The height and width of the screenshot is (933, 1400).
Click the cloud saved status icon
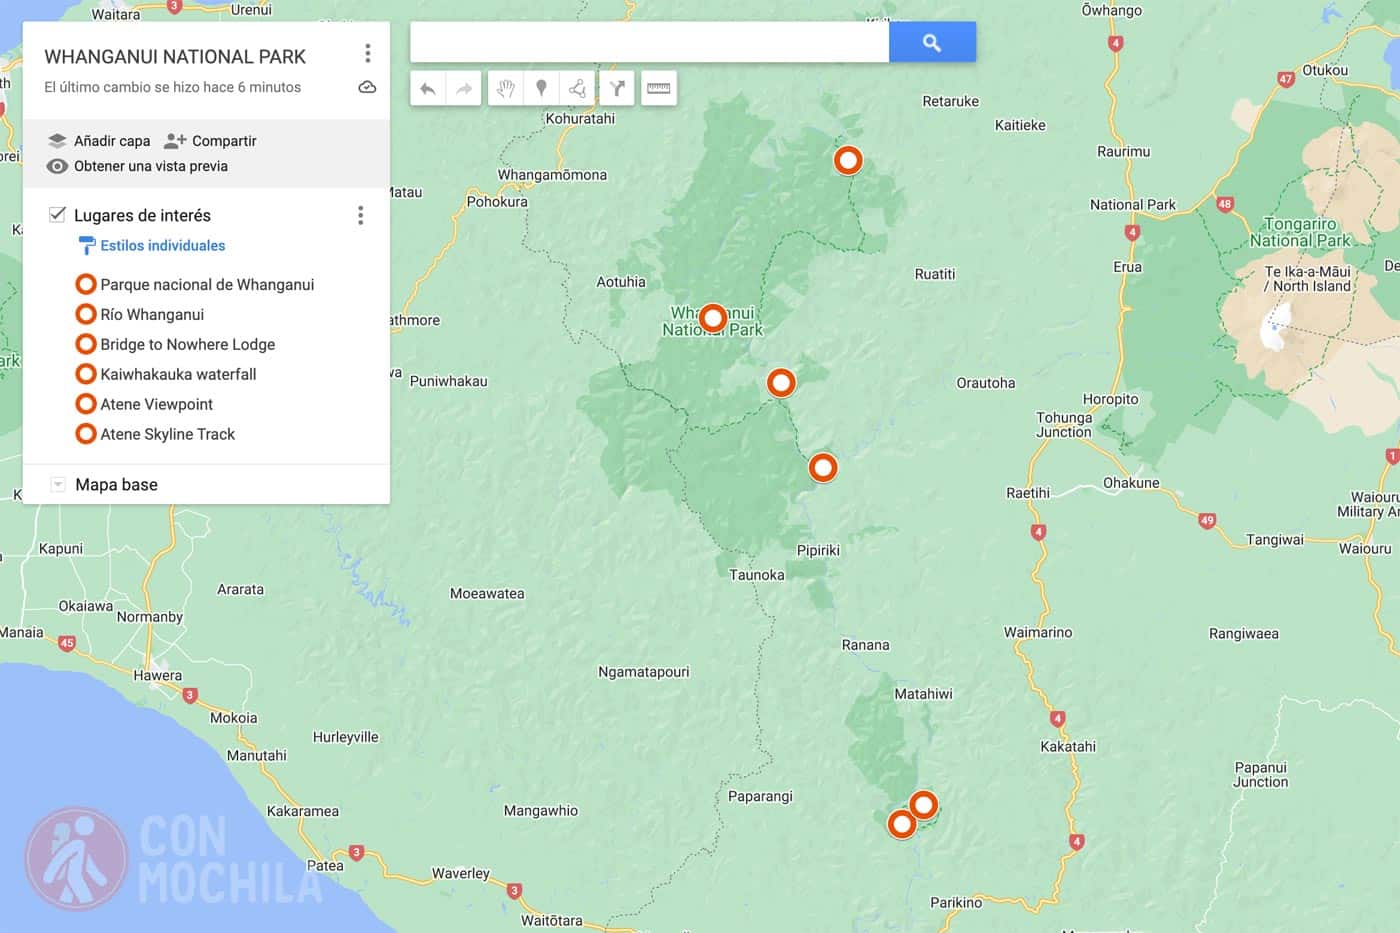367,87
